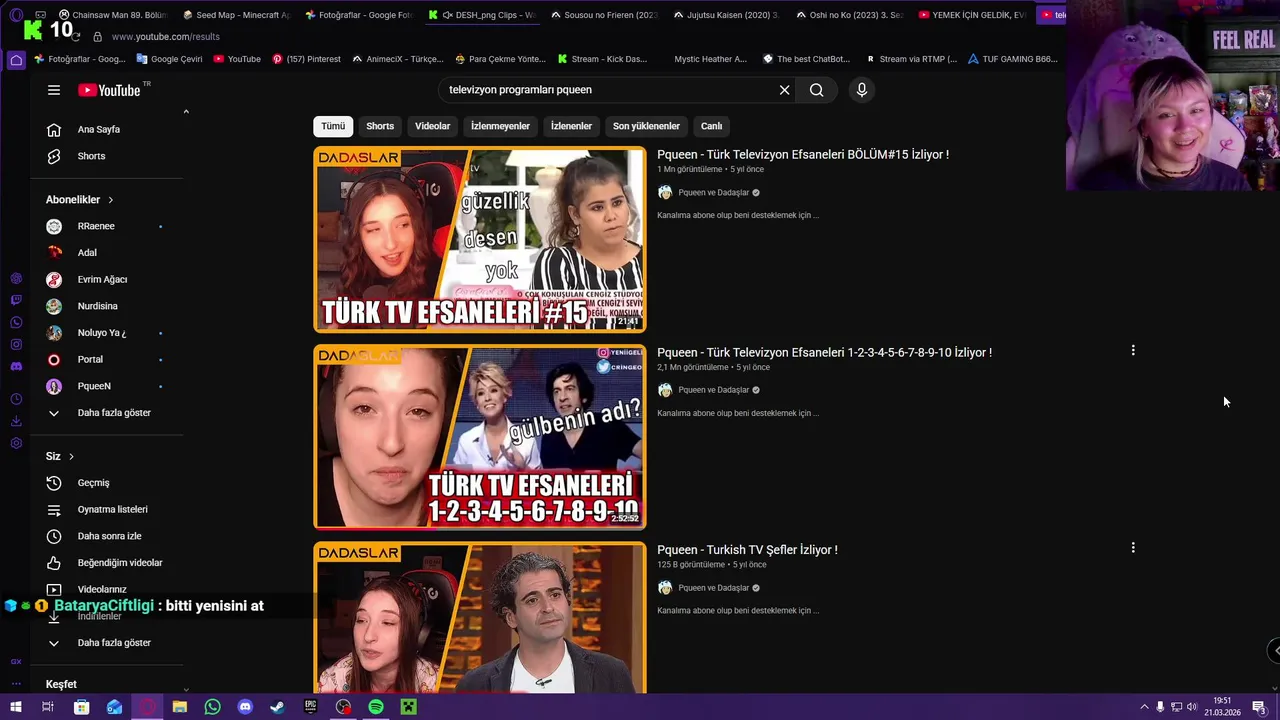The height and width of the screenshot is (720, 1280).
Task: Select the Shorts filter chip
Action: (380, 126)
